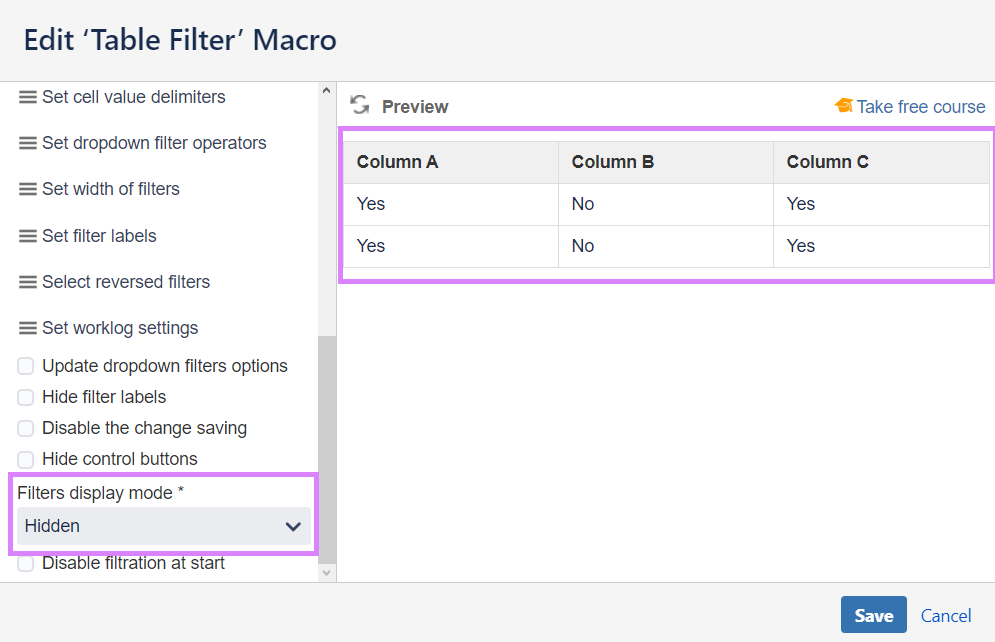Open the Take free course link
The height and width of the screenshot is (642, 995).
coord(920,107)
